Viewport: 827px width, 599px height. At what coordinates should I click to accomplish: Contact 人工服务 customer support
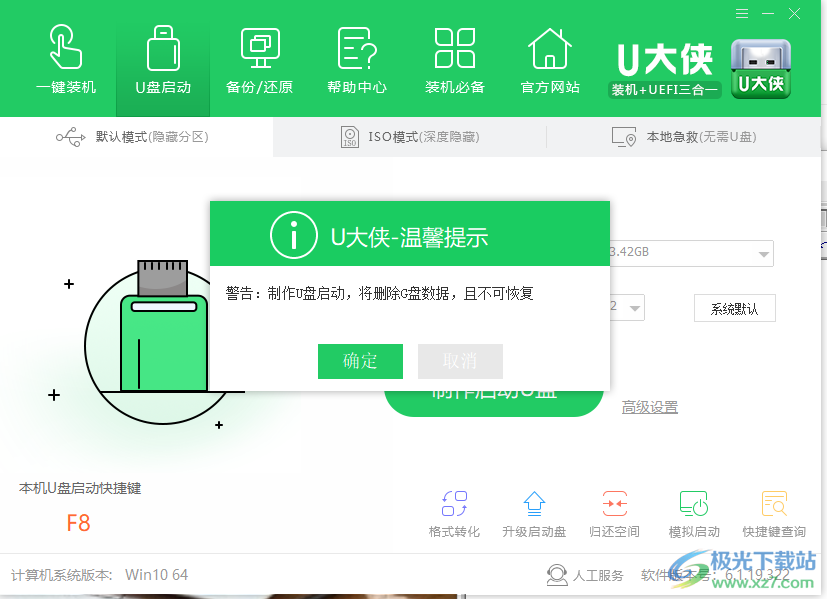[x=585, y=575]
